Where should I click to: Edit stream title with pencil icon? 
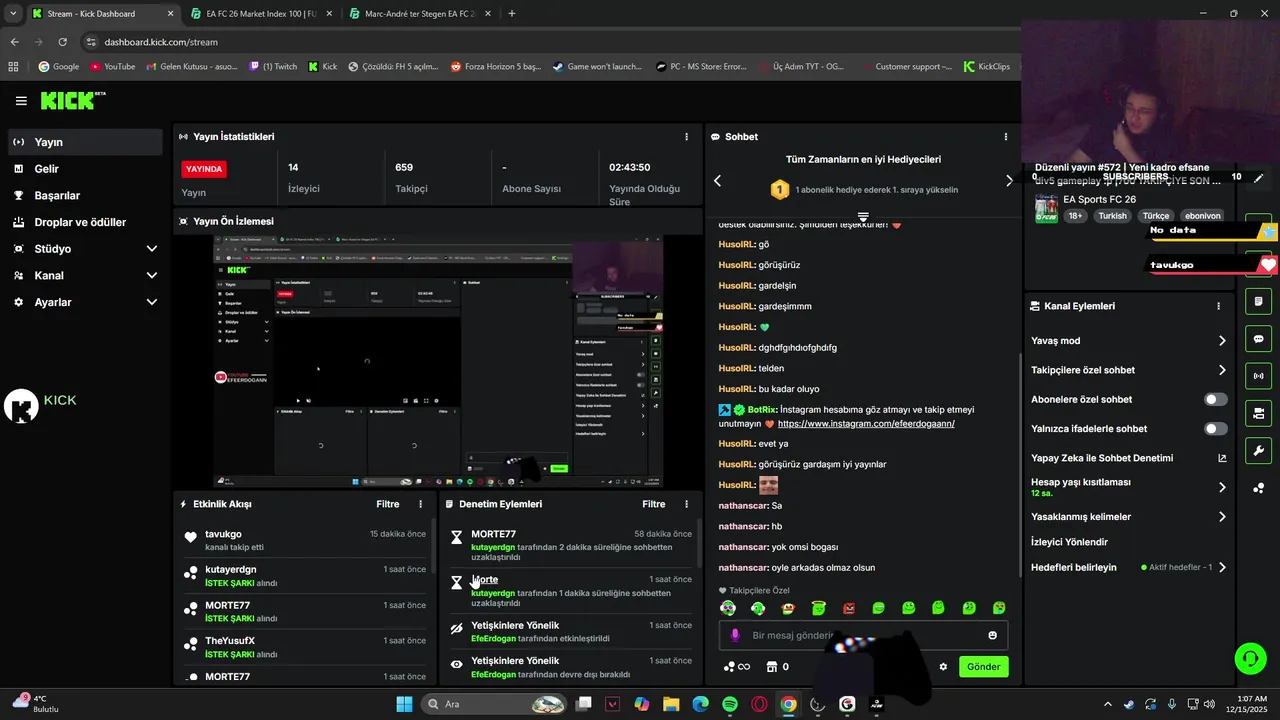point(1259,178)
